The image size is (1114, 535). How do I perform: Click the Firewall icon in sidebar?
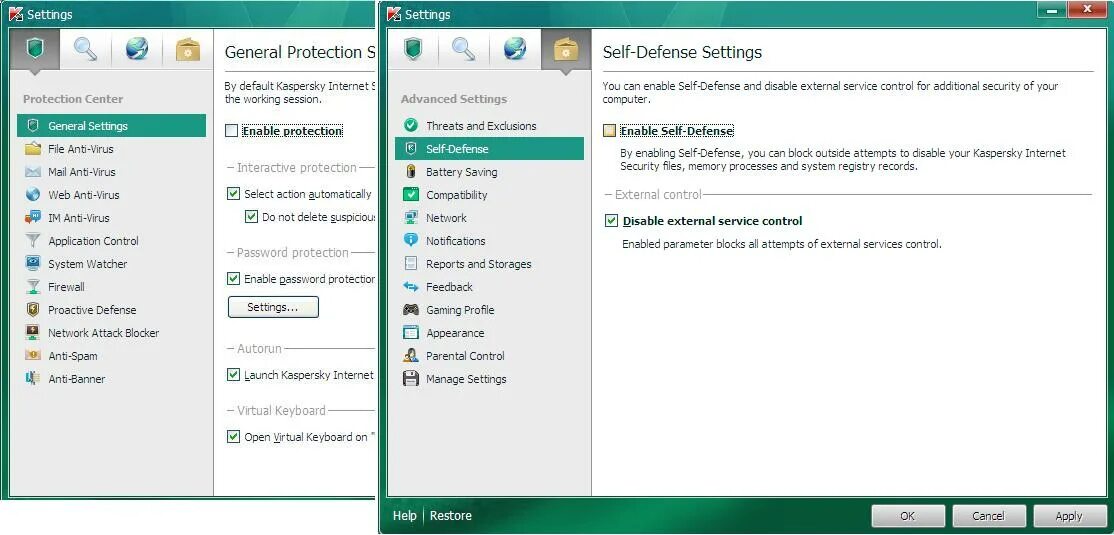tap(33, 287)
